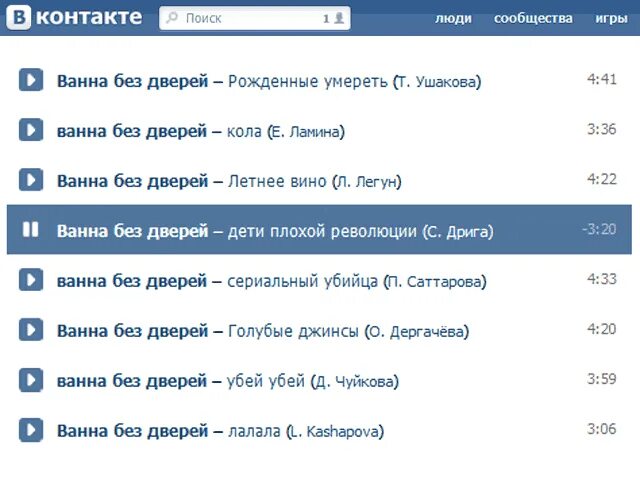Toggle the -3:20 remaining time display
Screen dimensions: 640x480
(599, 229)
